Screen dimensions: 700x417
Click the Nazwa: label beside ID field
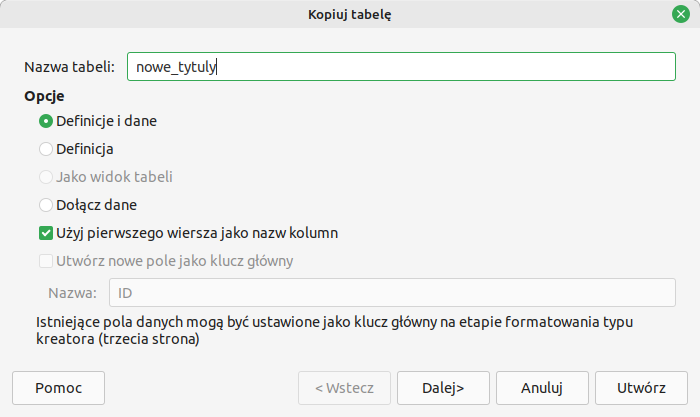click(72, 293)
